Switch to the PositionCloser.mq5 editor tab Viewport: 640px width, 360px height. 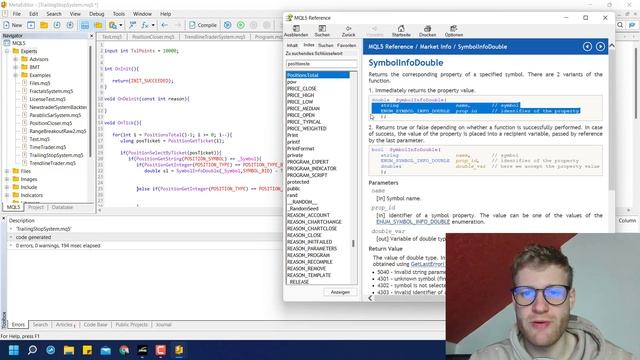tap(153, 37)
